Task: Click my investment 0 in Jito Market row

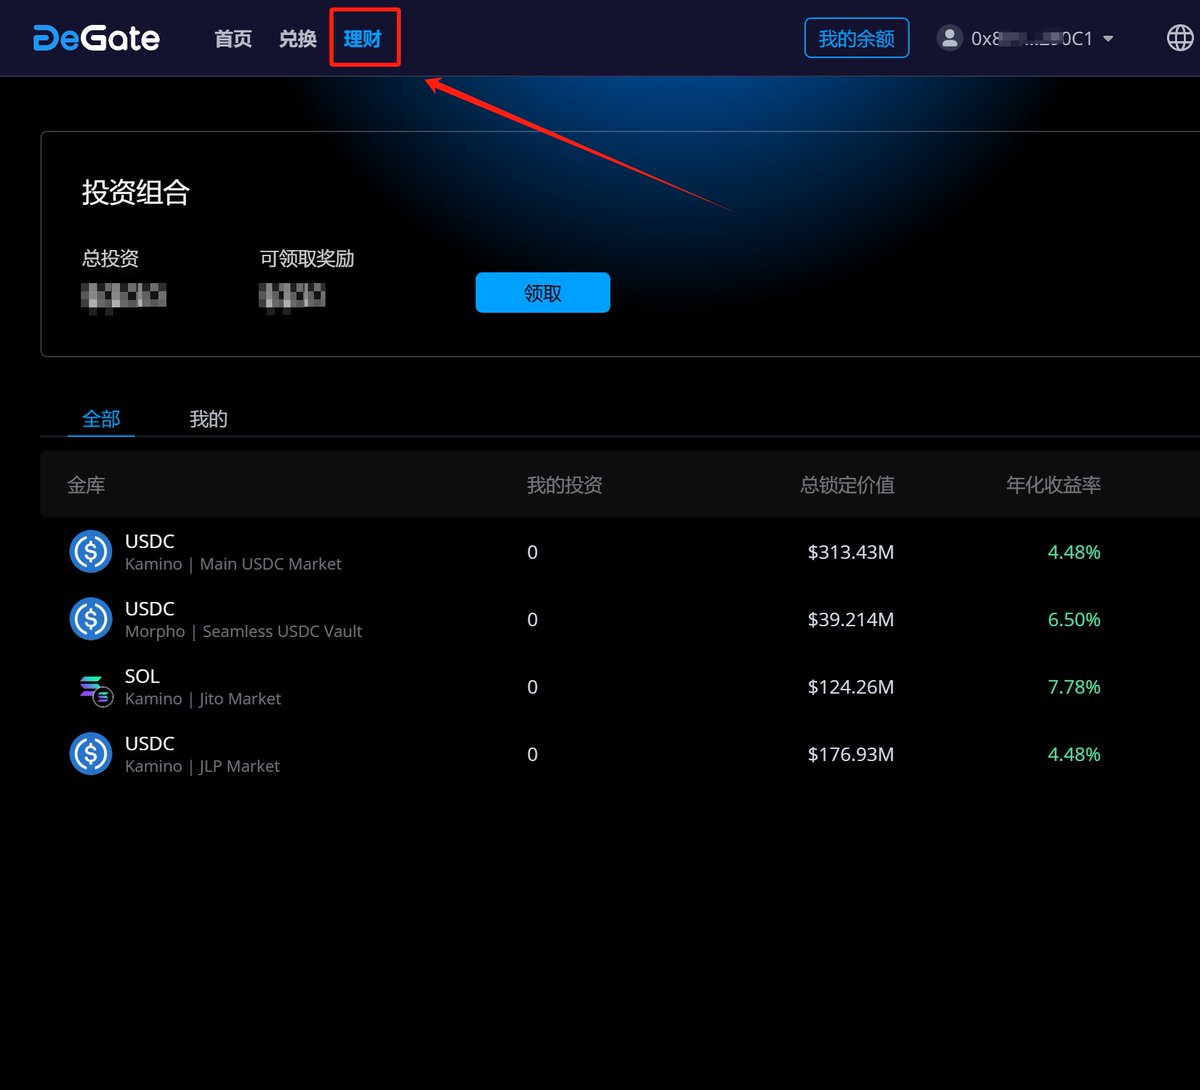Action: point(532,687)
